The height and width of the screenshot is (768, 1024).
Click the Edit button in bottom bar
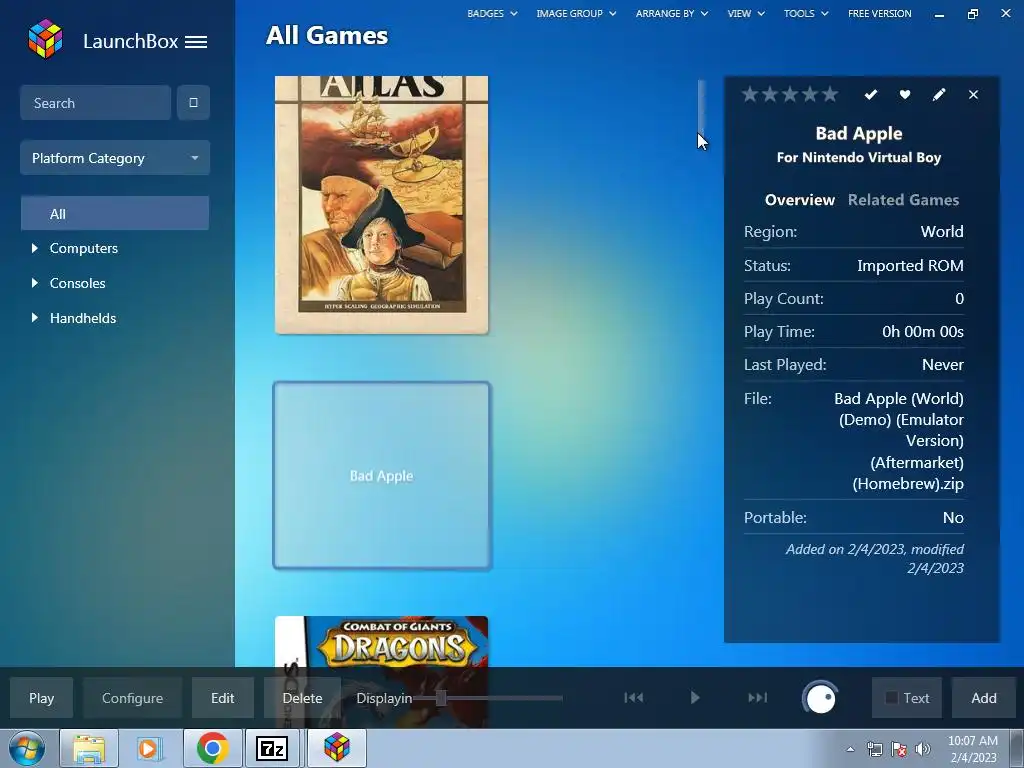(x=222, y=698)
